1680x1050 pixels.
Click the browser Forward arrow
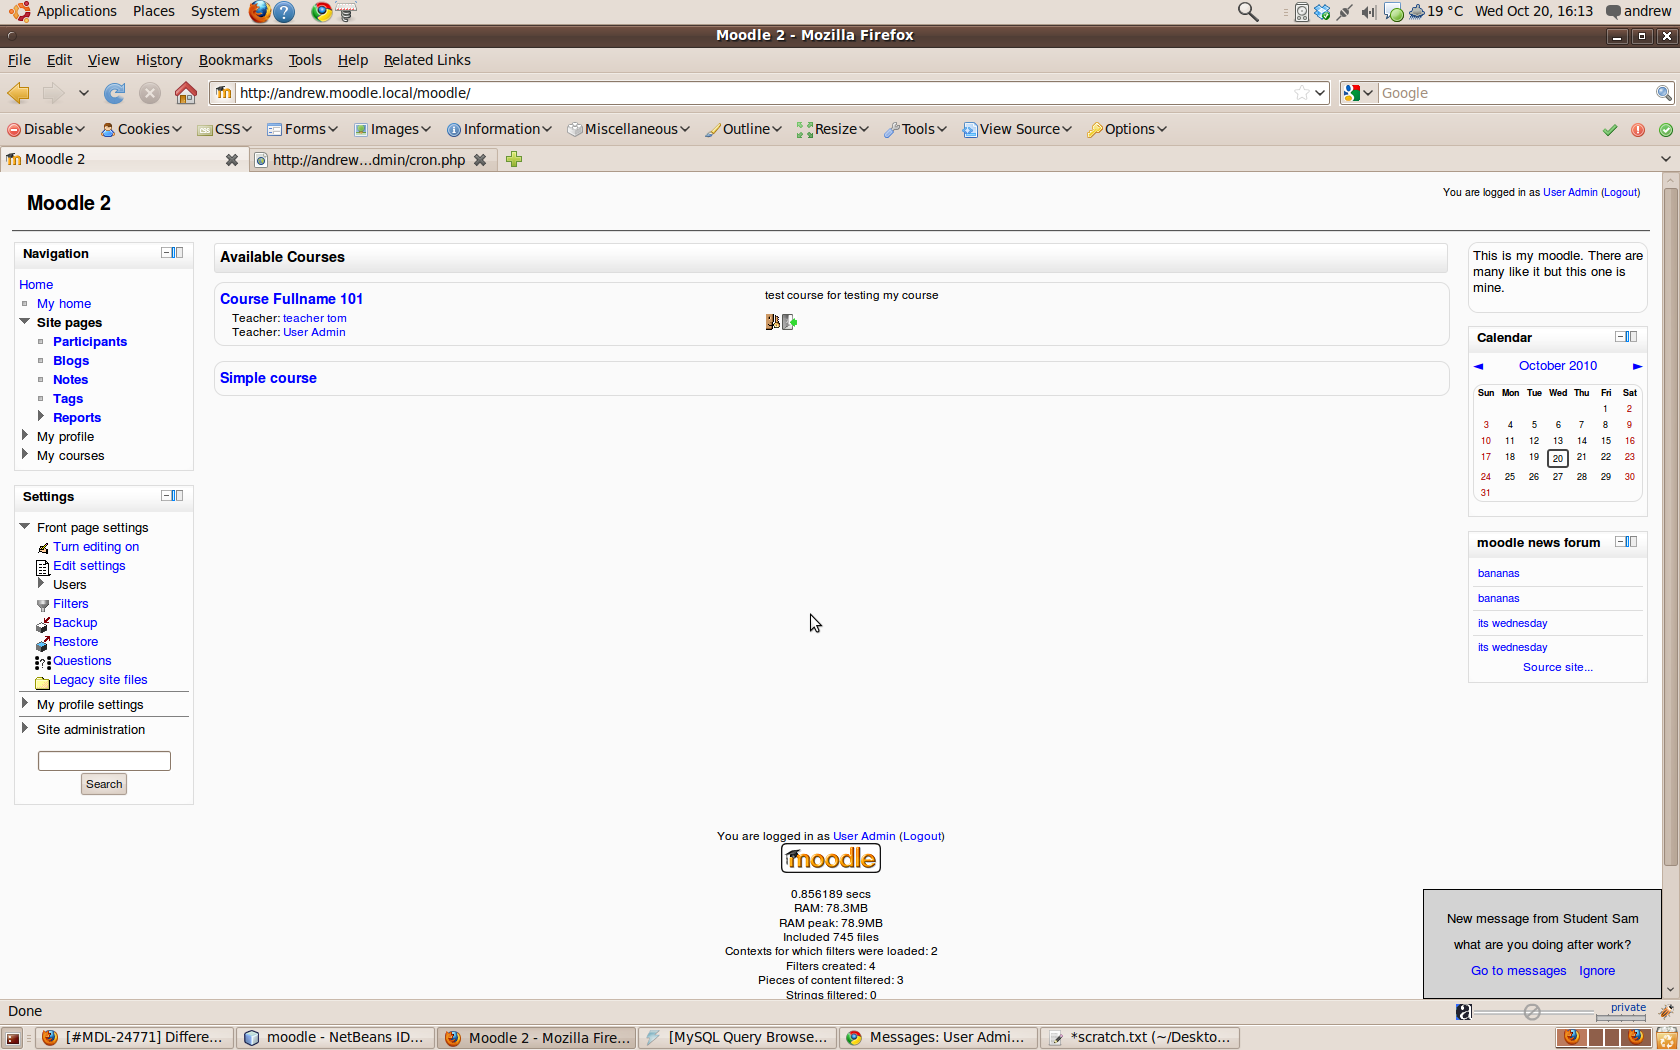[53, 93]
